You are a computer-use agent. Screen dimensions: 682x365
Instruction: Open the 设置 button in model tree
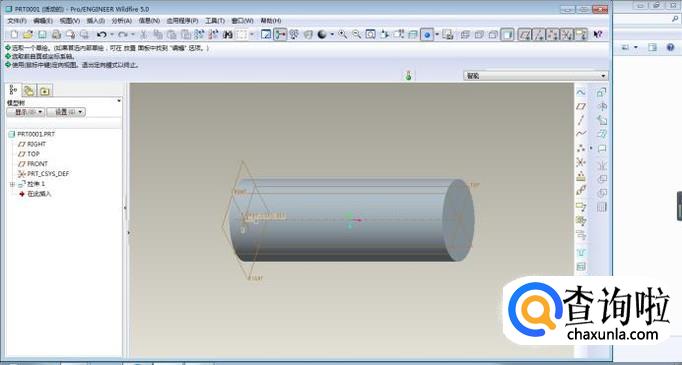(66, 112)
